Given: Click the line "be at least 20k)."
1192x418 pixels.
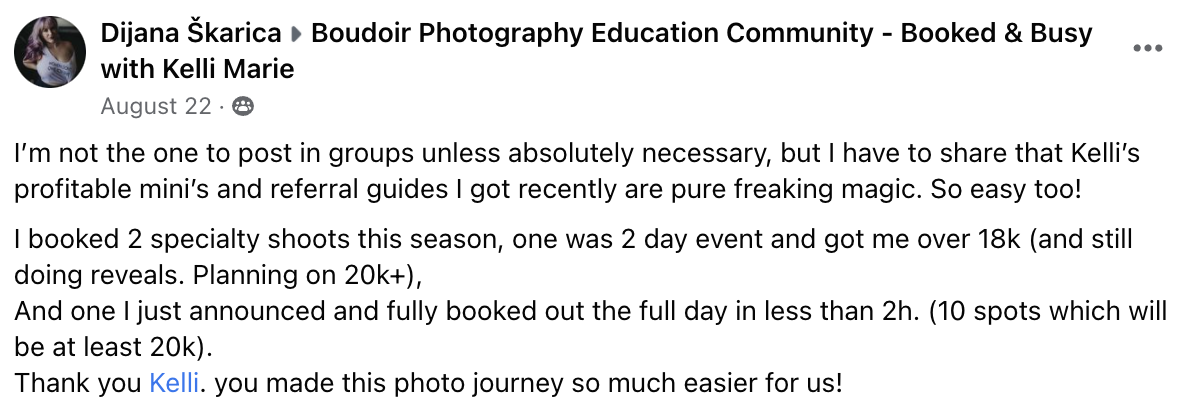Looking at the screenshot, I should point(116,346).
